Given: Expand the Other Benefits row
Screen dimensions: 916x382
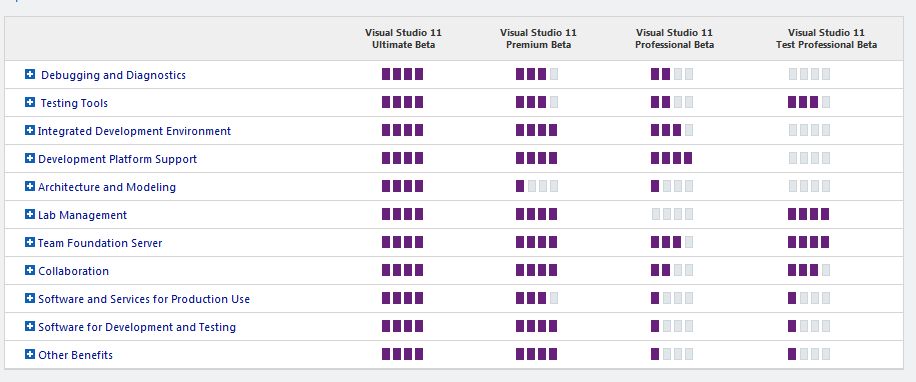Looking at the screenshot, I should click(30, 355).
